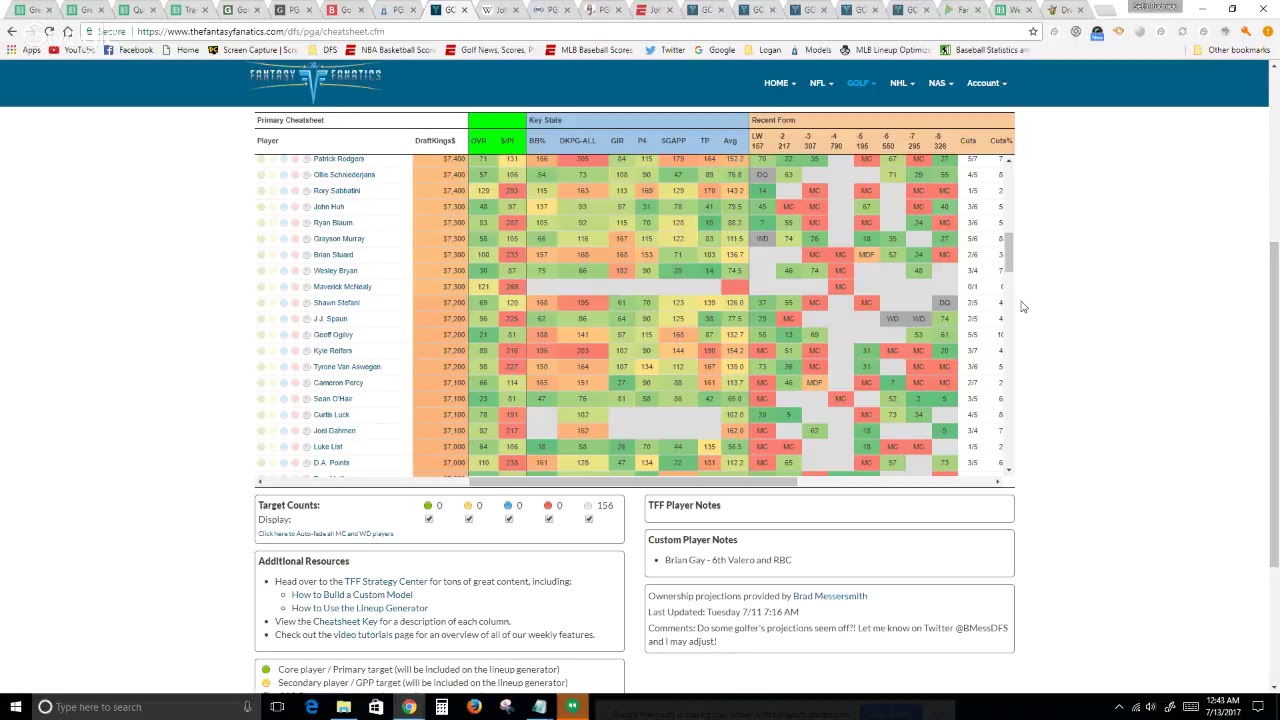The width and height of the screenshot is (1280, 720).
Task: Open Rory Sabbatini player link
Action: click(337, 191)
